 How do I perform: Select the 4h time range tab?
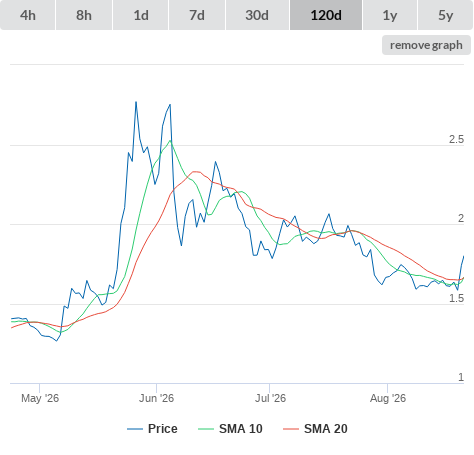[28, 15]
